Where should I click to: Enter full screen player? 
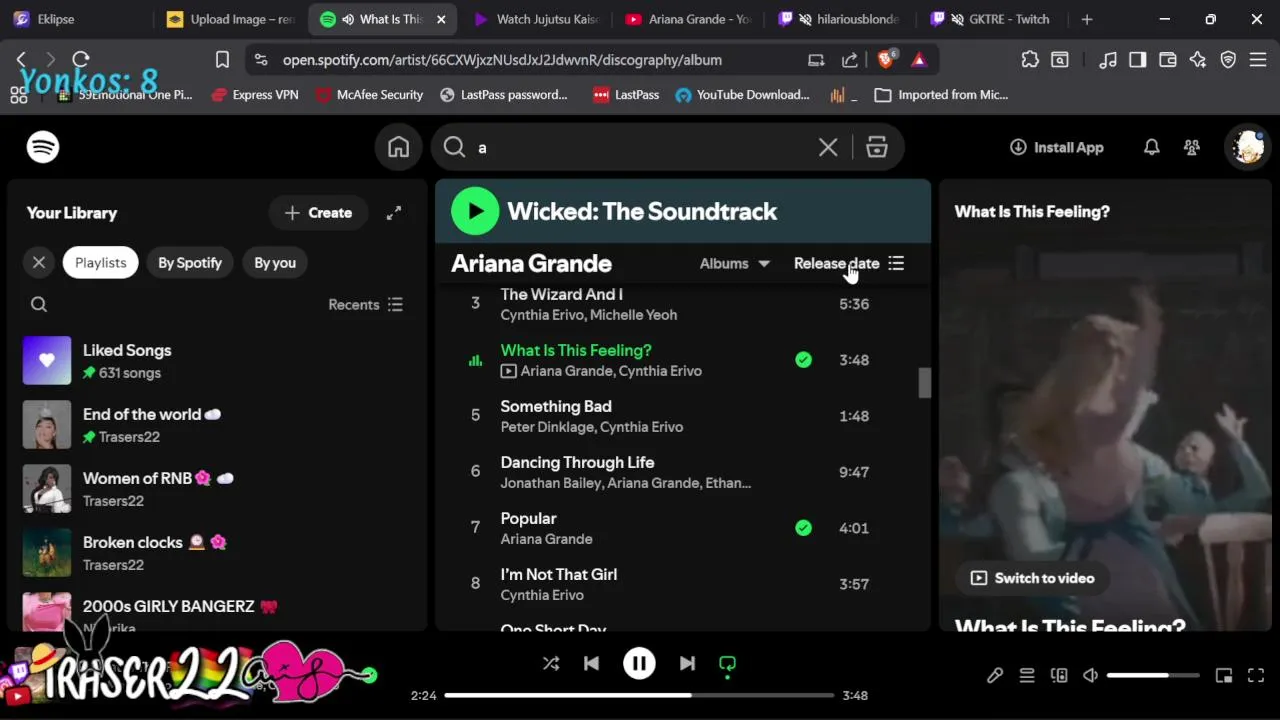pos(1256,676)
